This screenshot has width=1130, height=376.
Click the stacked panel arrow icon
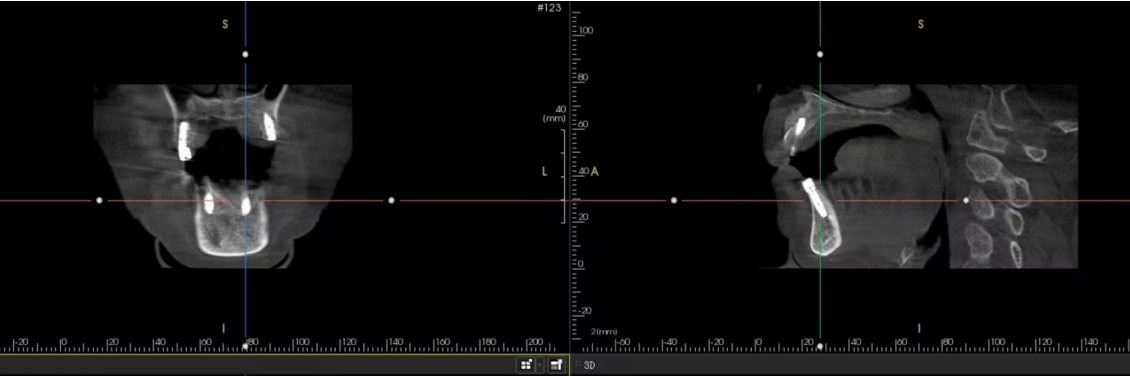556,365
